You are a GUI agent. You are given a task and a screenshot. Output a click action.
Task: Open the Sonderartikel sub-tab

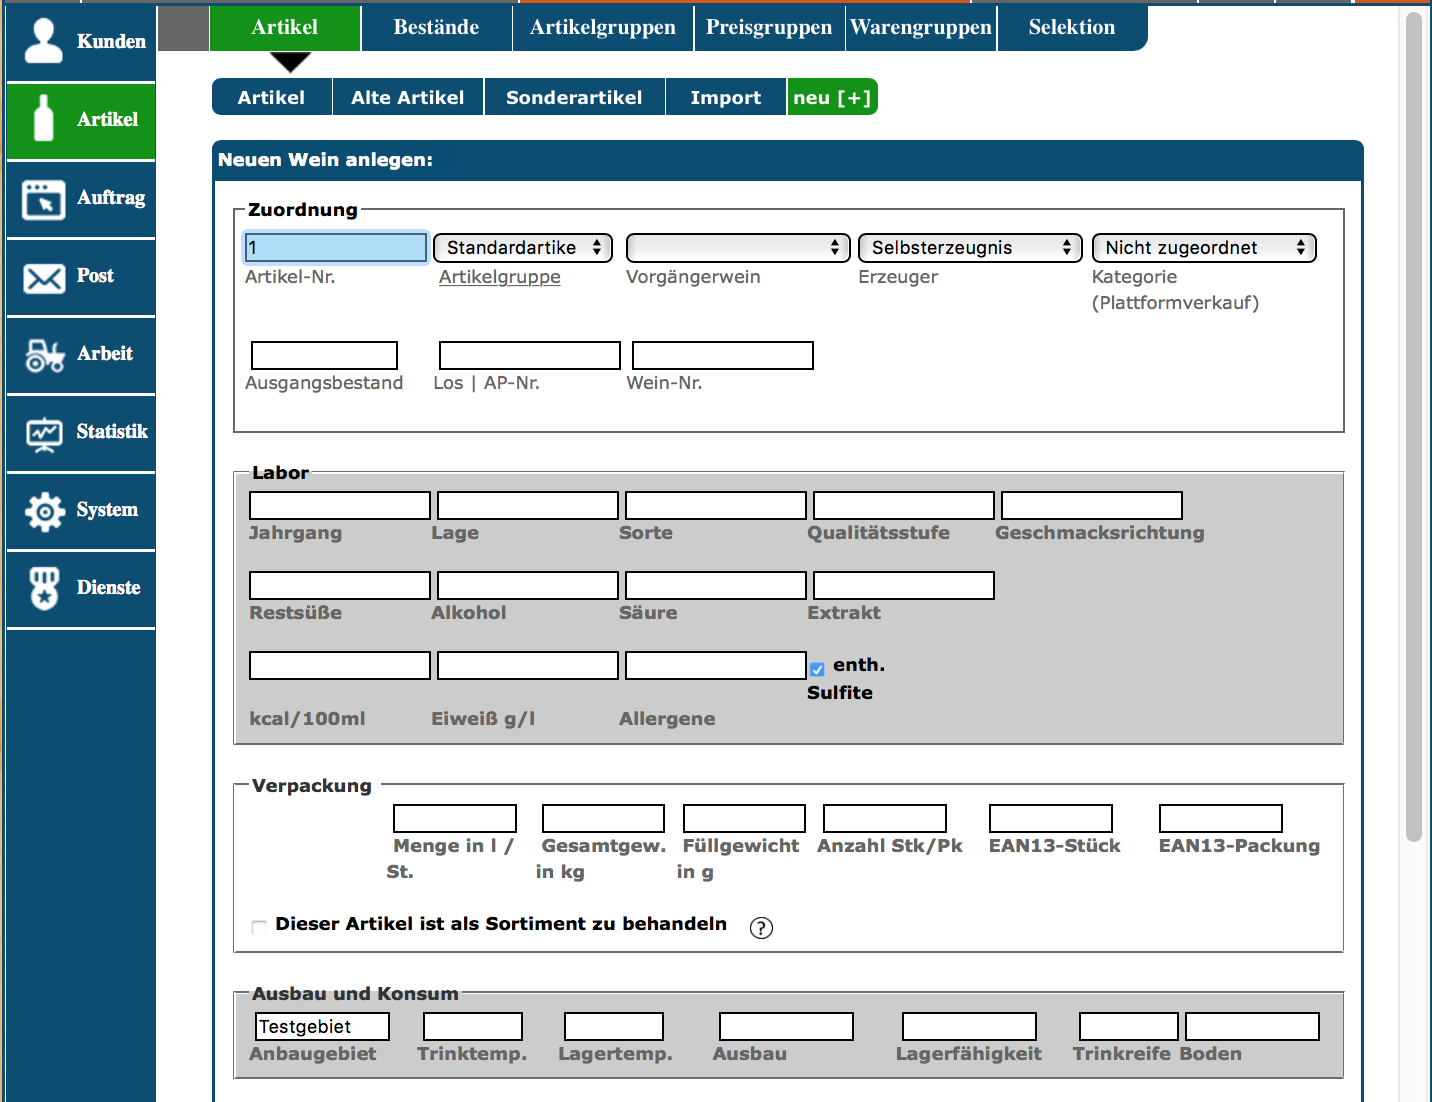pyautogui.click(x=574, y=98)
